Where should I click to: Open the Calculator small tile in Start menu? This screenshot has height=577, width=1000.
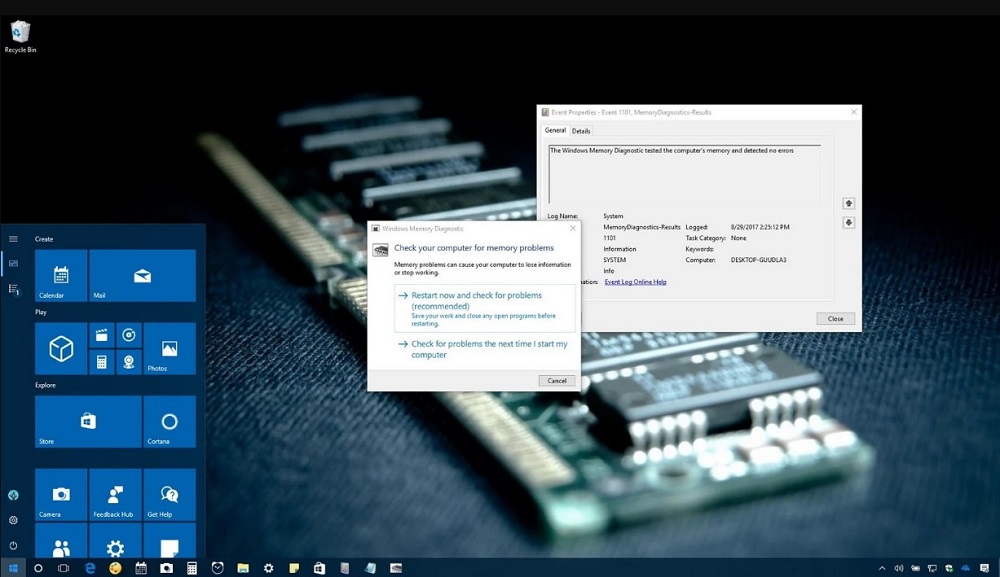pos(101,362)
